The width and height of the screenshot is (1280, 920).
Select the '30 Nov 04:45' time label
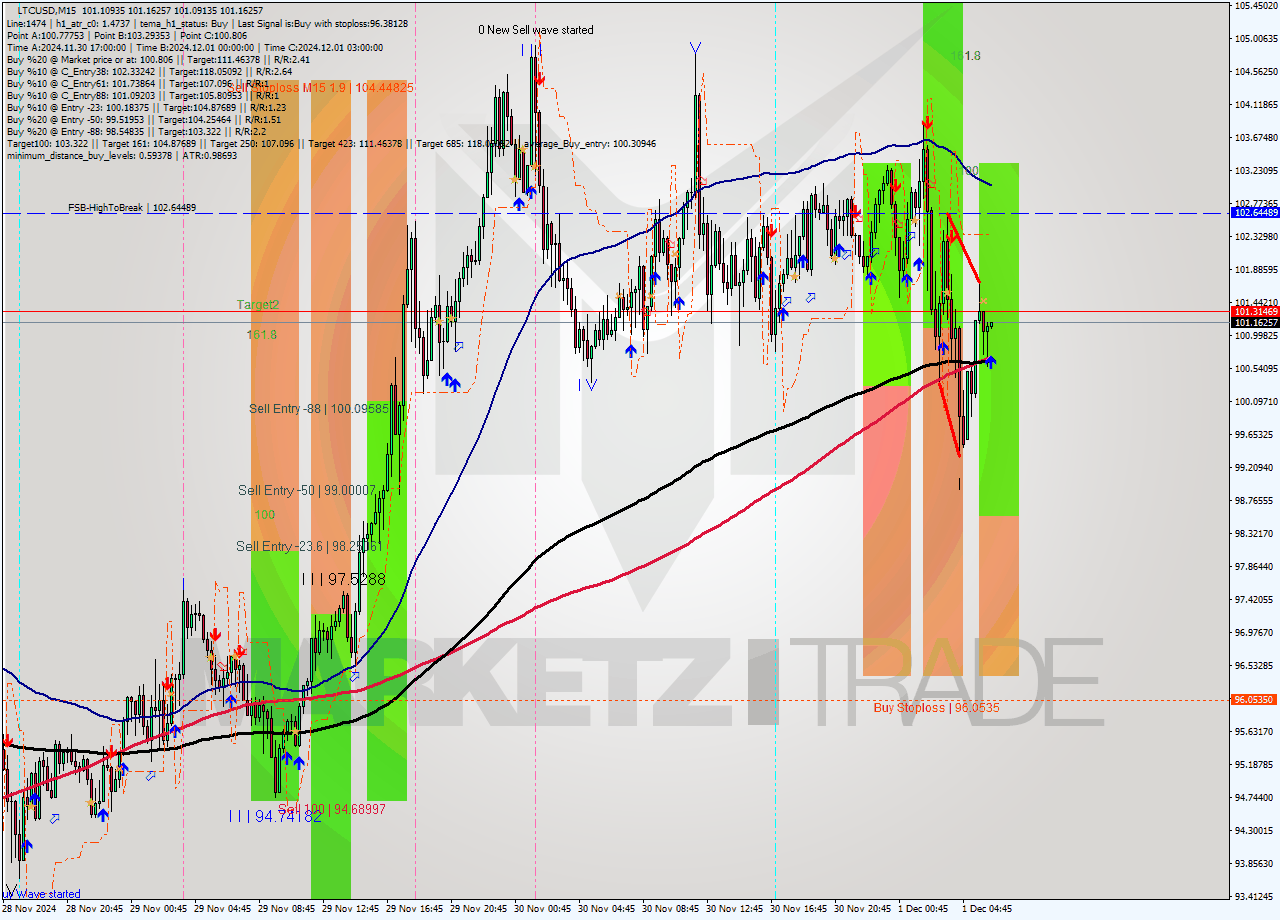(607, 909)
